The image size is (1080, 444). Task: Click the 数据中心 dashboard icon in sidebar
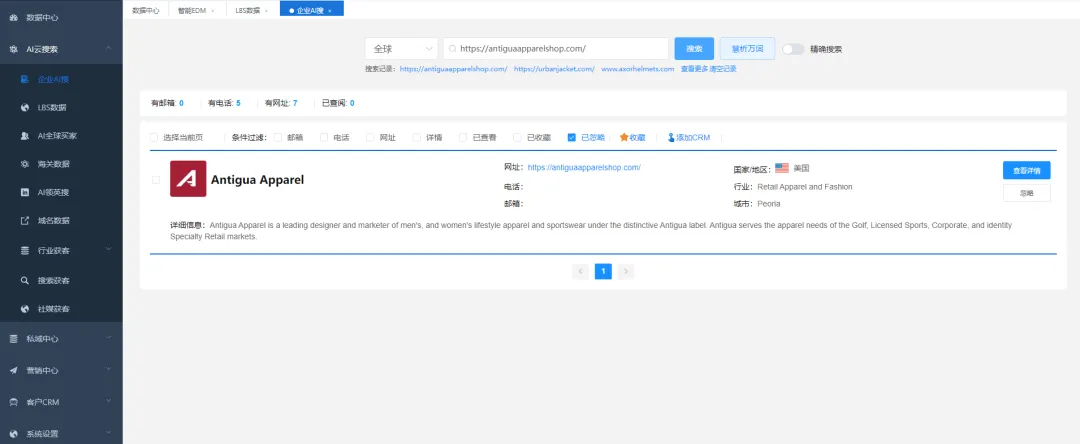(13, 18)
